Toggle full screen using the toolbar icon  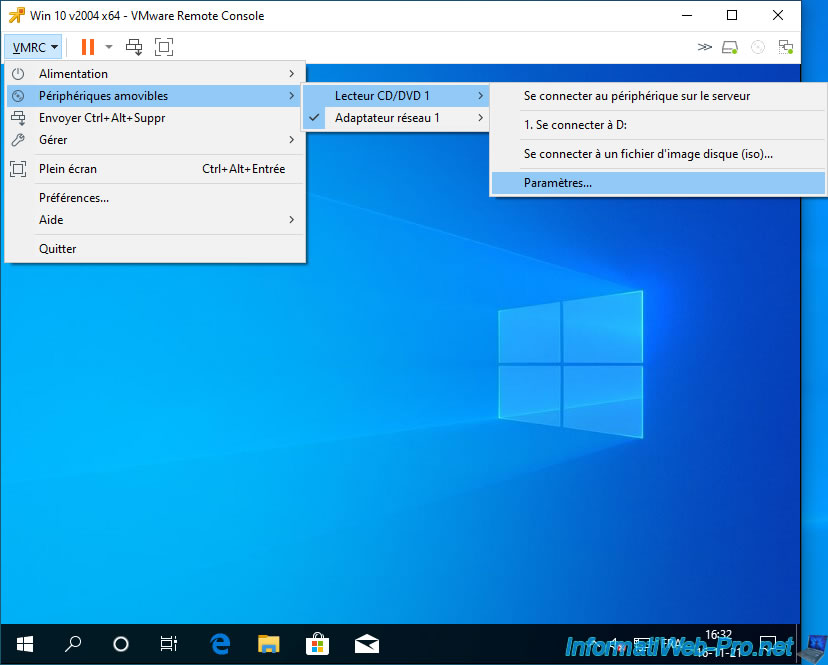point(164,47)
